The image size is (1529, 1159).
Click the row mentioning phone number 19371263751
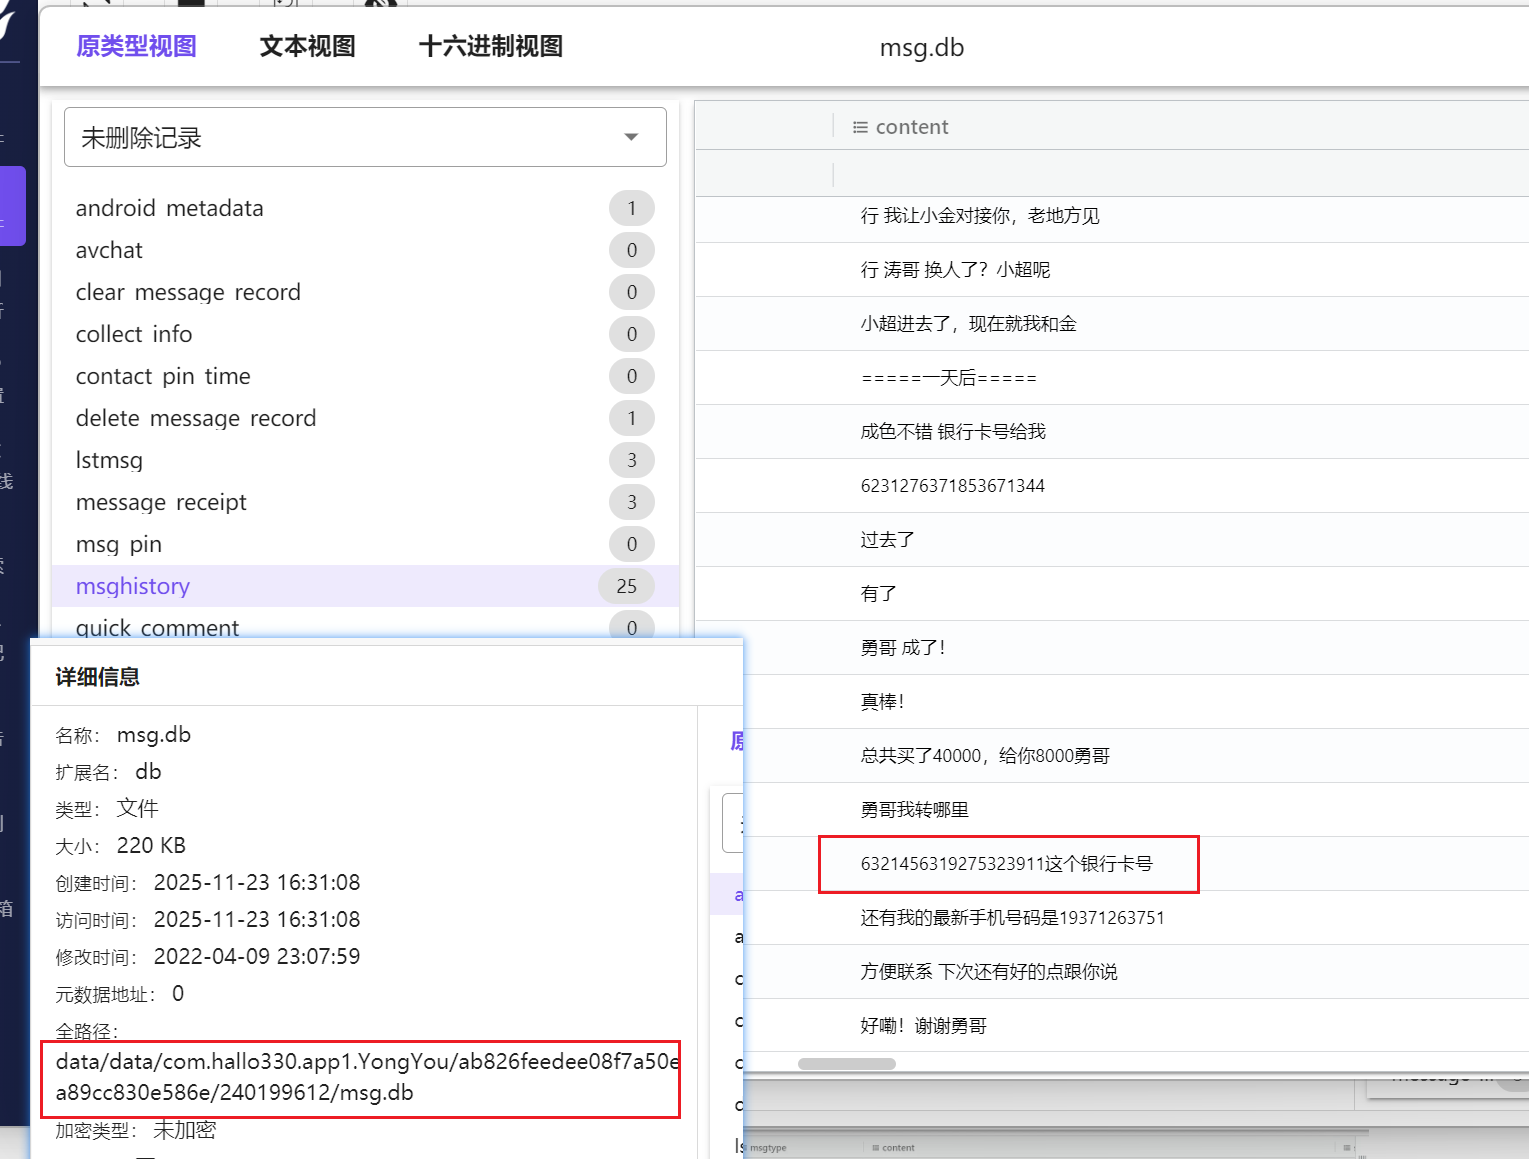click(1012, 918)
